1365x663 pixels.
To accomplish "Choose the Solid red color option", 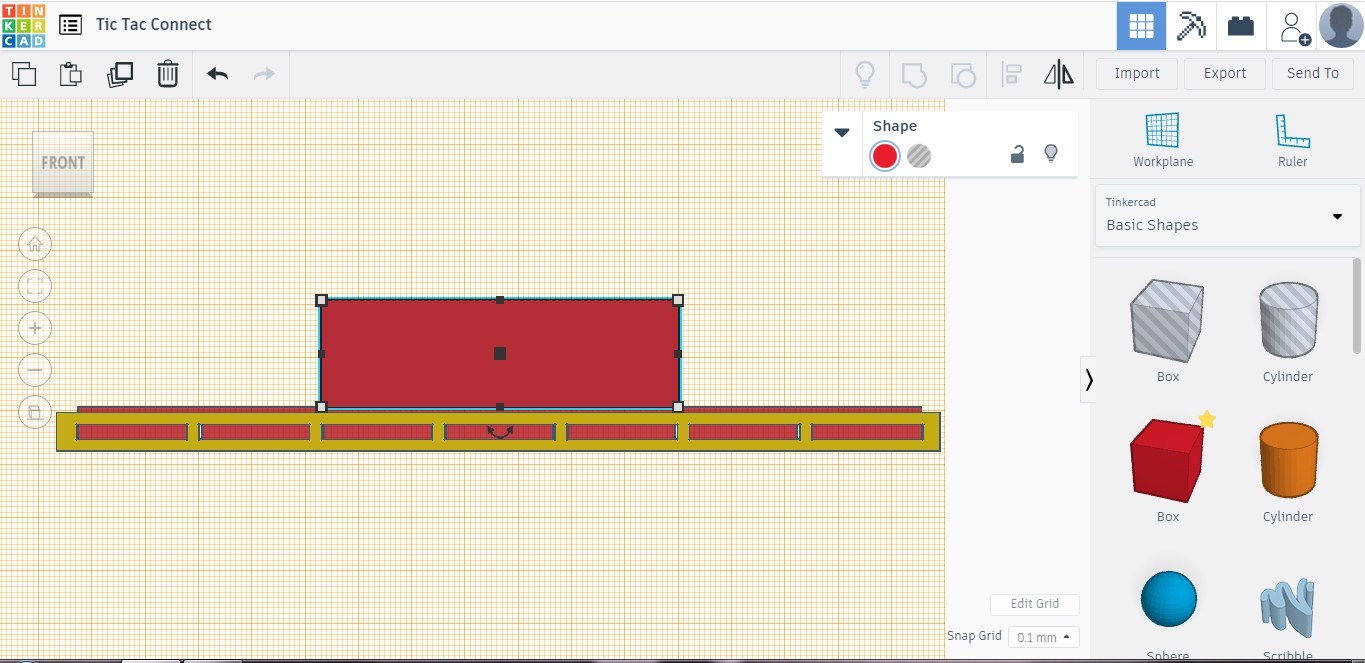I will click(884, 156).
